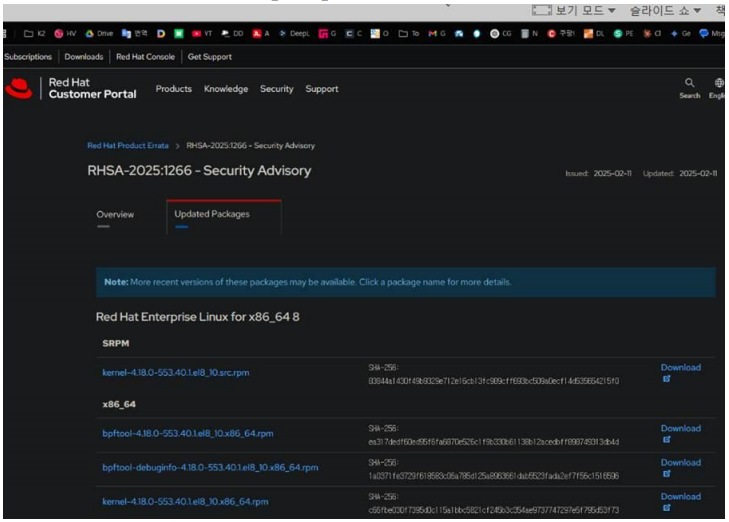This screenshot has width=729, height=522.
Task: Open the To bookmark folder
Action: [x=409, y=33]
